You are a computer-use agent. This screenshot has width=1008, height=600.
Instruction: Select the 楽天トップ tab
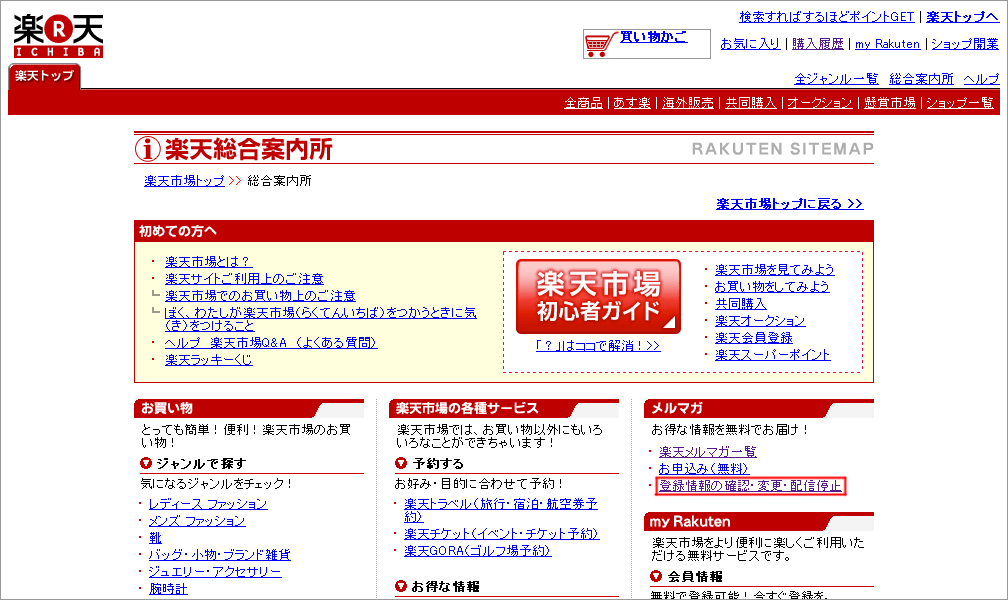coord(44,76)
